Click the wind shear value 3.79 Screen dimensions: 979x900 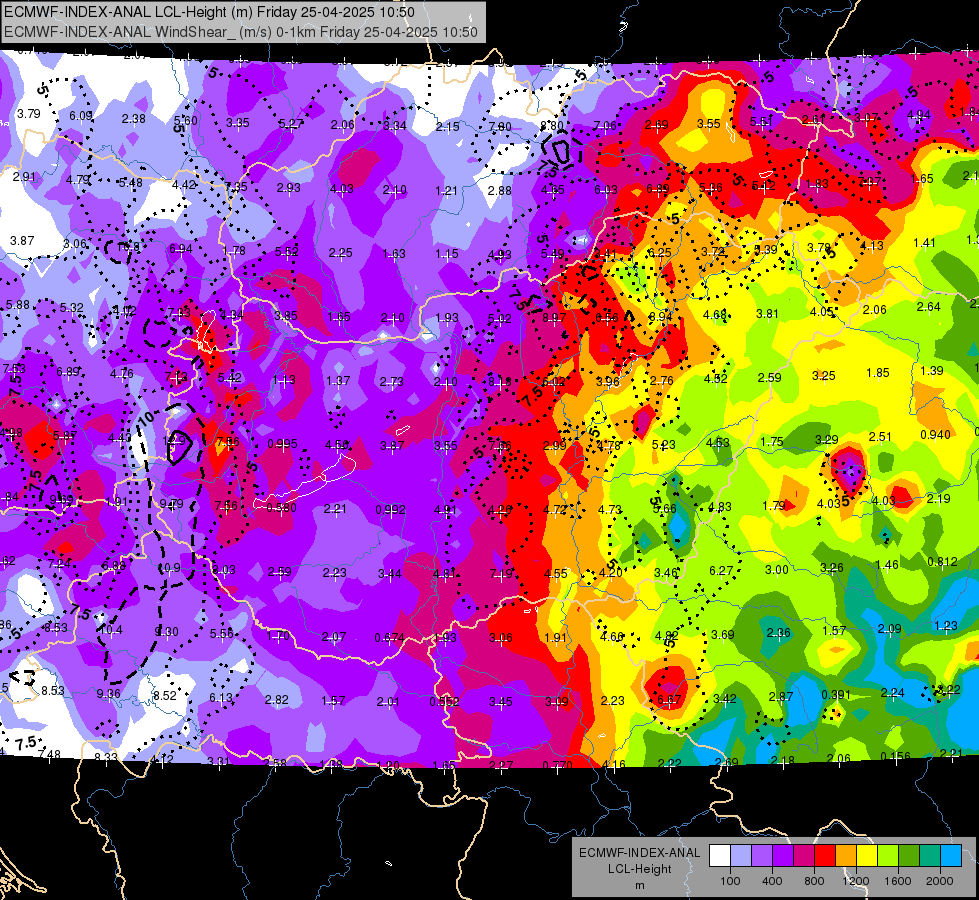[29, 114]
